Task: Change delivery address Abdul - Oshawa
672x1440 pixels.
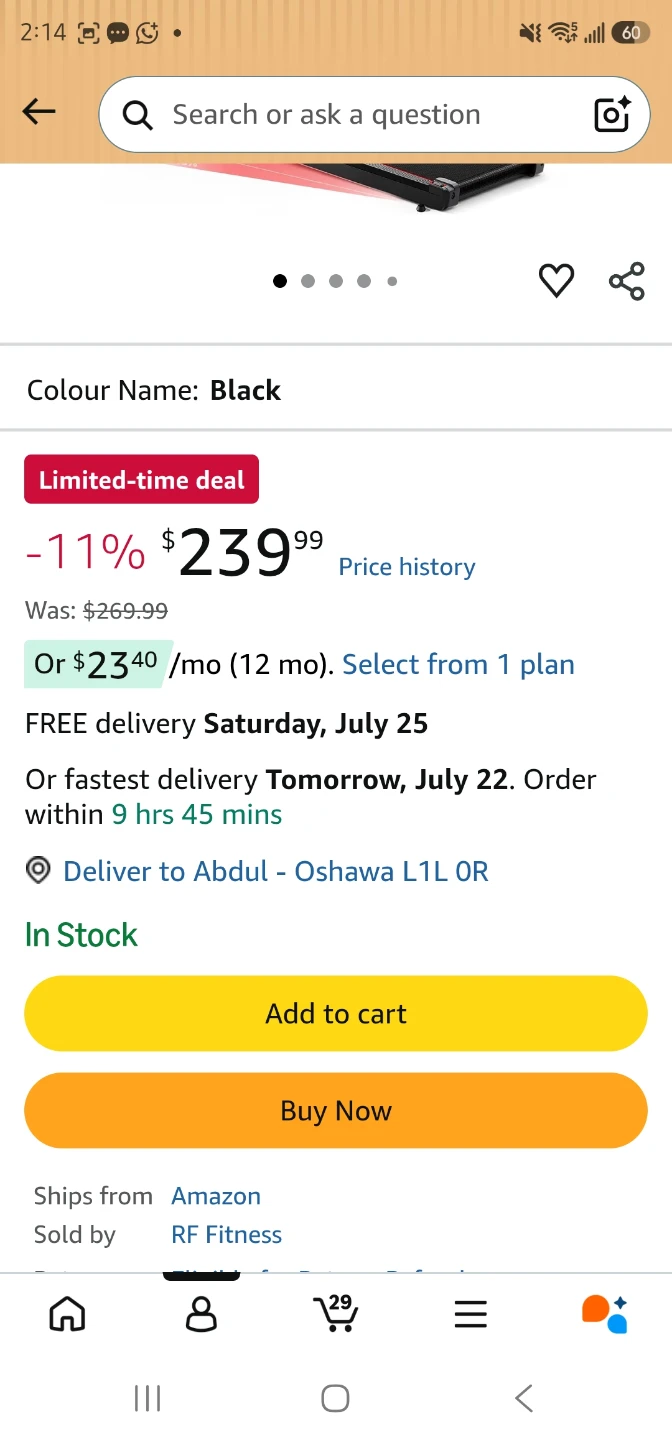Action: 276,871
